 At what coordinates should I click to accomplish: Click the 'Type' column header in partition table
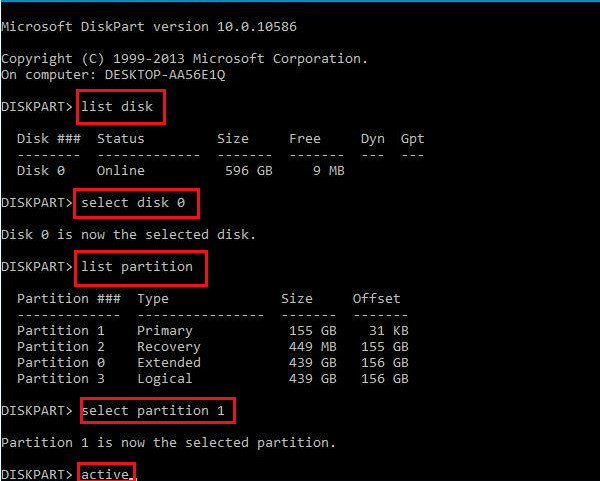153,299
